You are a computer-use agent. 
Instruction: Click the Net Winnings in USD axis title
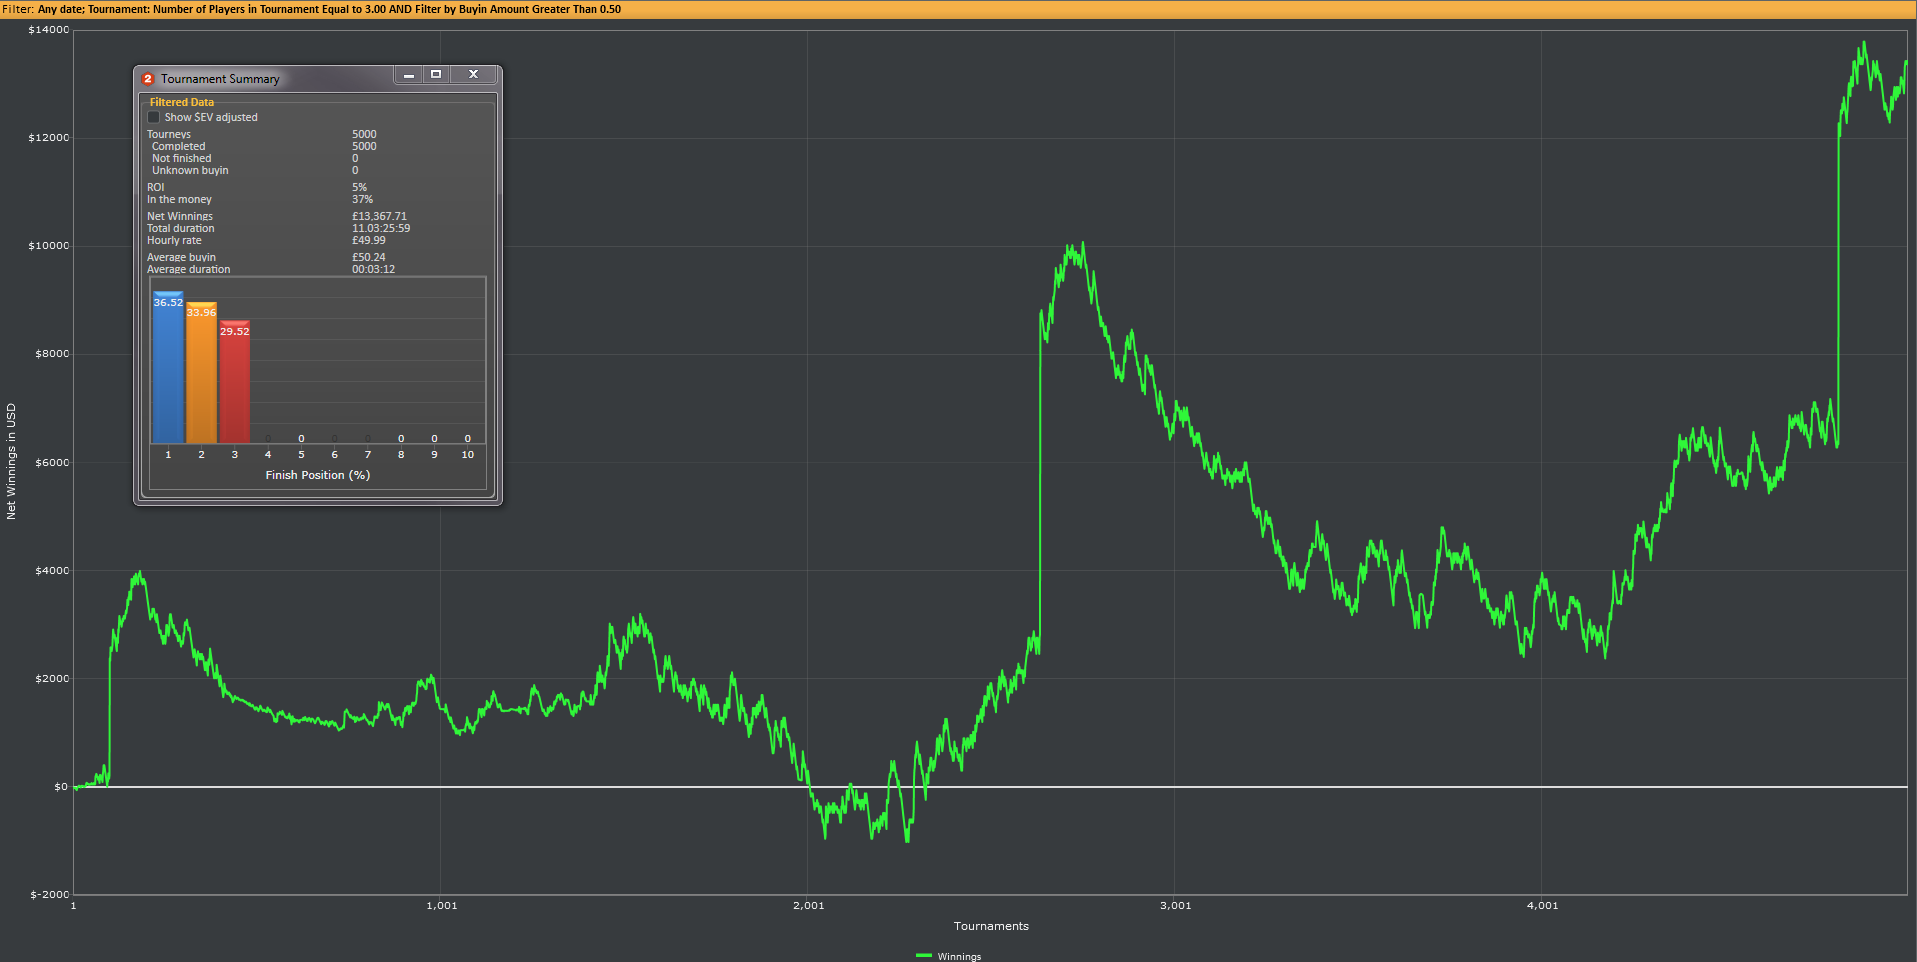12,461
